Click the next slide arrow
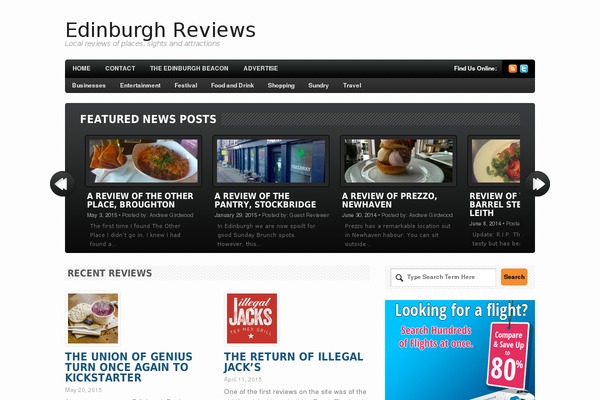600x400 pixels. click(x=538, y=184)
